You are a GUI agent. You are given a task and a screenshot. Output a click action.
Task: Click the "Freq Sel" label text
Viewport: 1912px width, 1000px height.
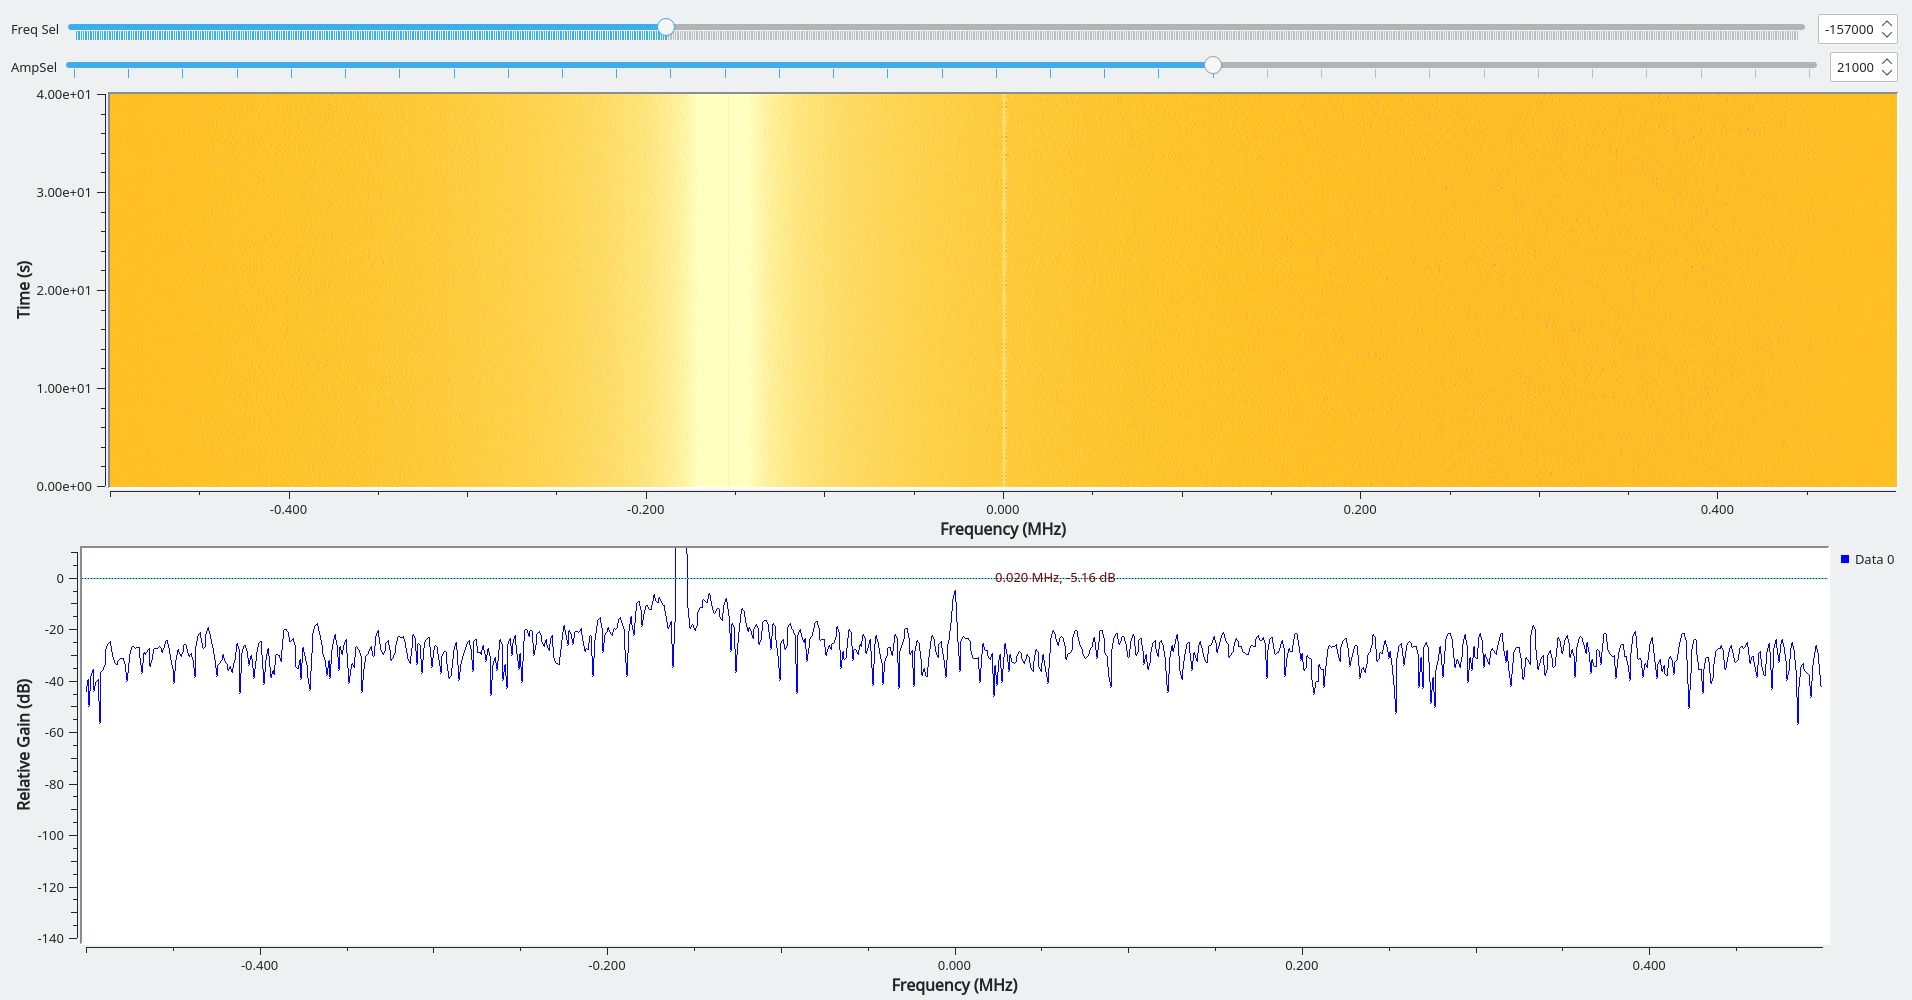(x=35, y=30)
